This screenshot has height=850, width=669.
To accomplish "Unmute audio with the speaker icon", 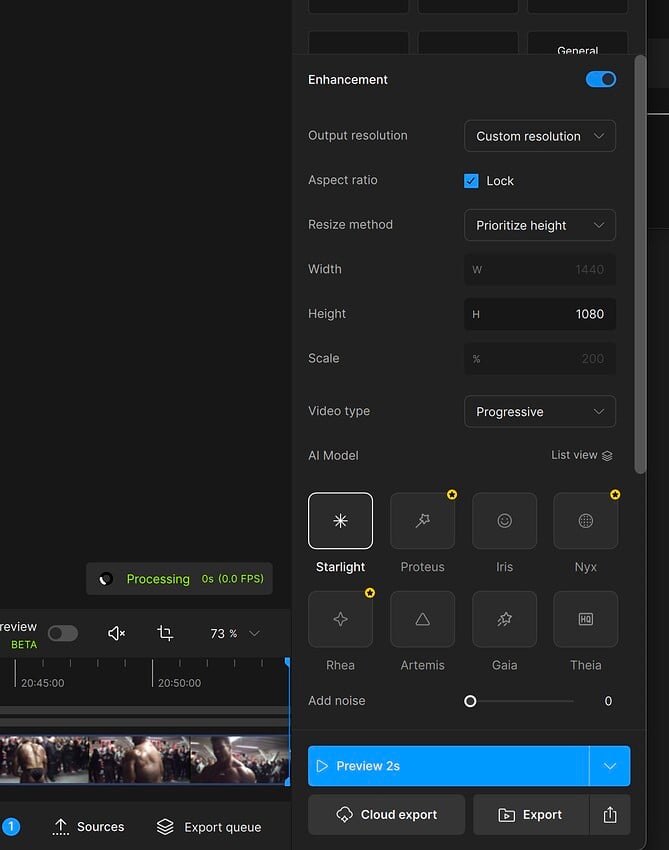I will click(116, 633).
